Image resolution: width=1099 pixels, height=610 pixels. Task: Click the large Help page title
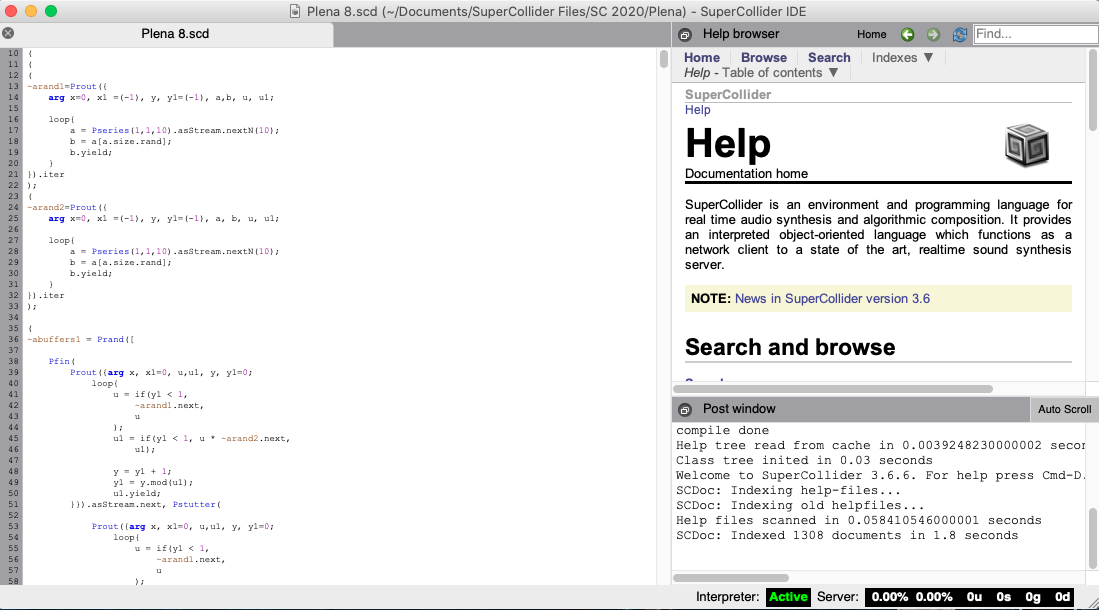click(728, 143)
